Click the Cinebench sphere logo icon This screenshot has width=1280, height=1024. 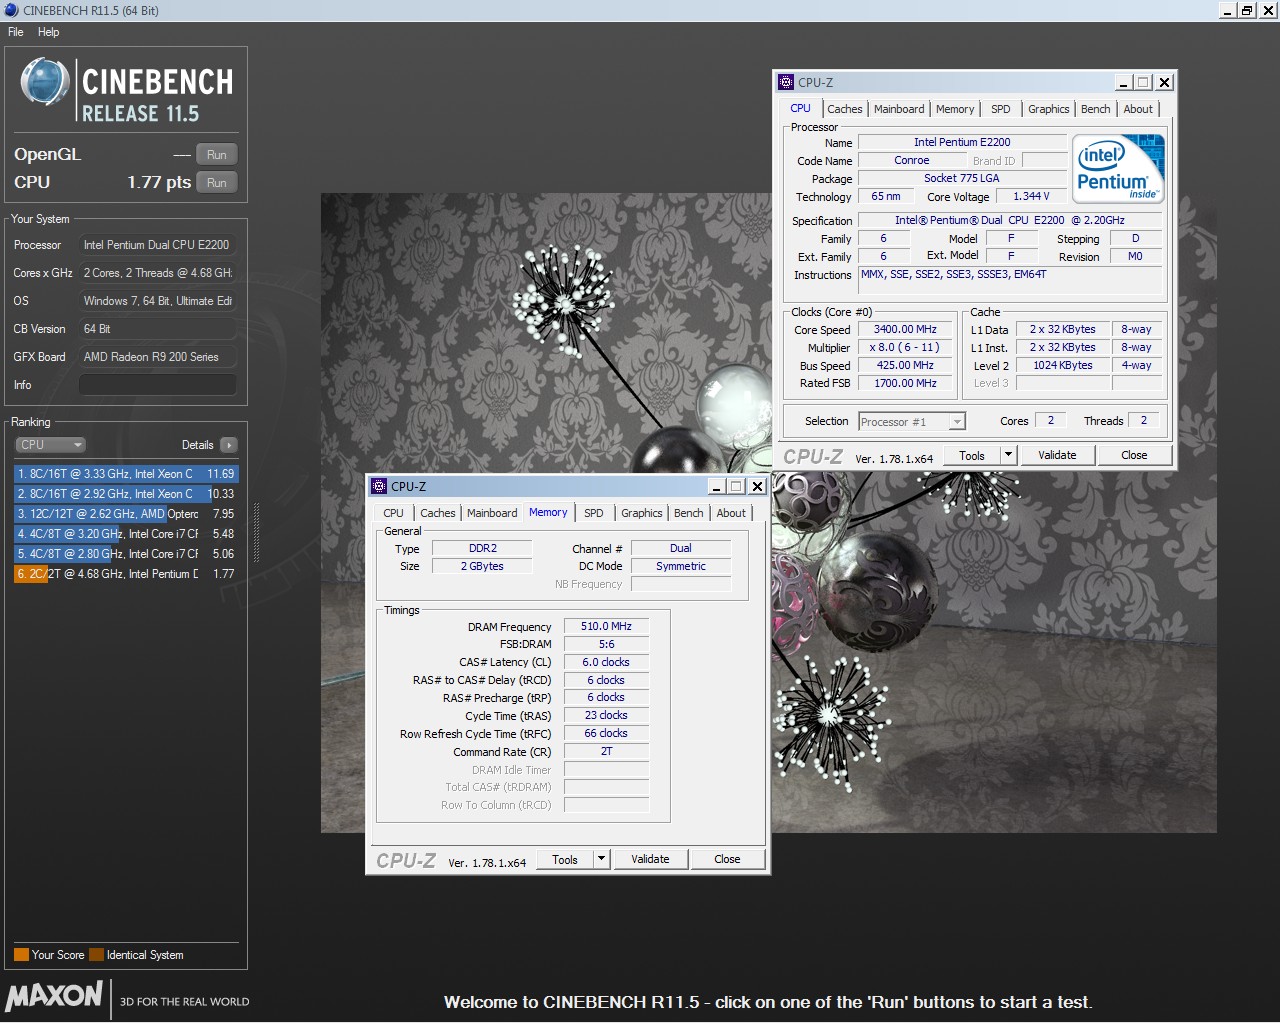pos(44,83)
